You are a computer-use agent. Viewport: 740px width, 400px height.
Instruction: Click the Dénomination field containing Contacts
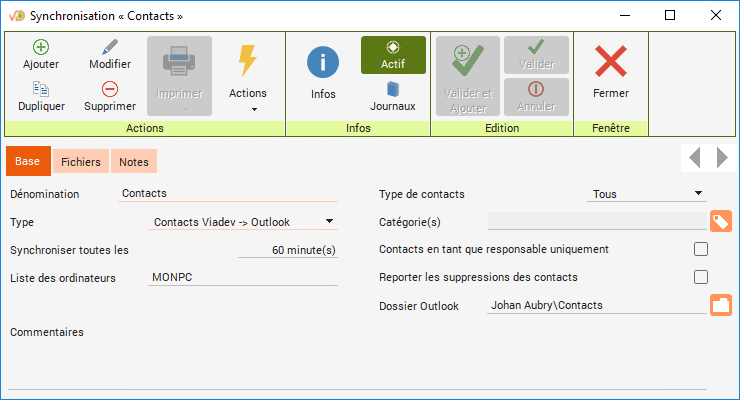(227, 193)
